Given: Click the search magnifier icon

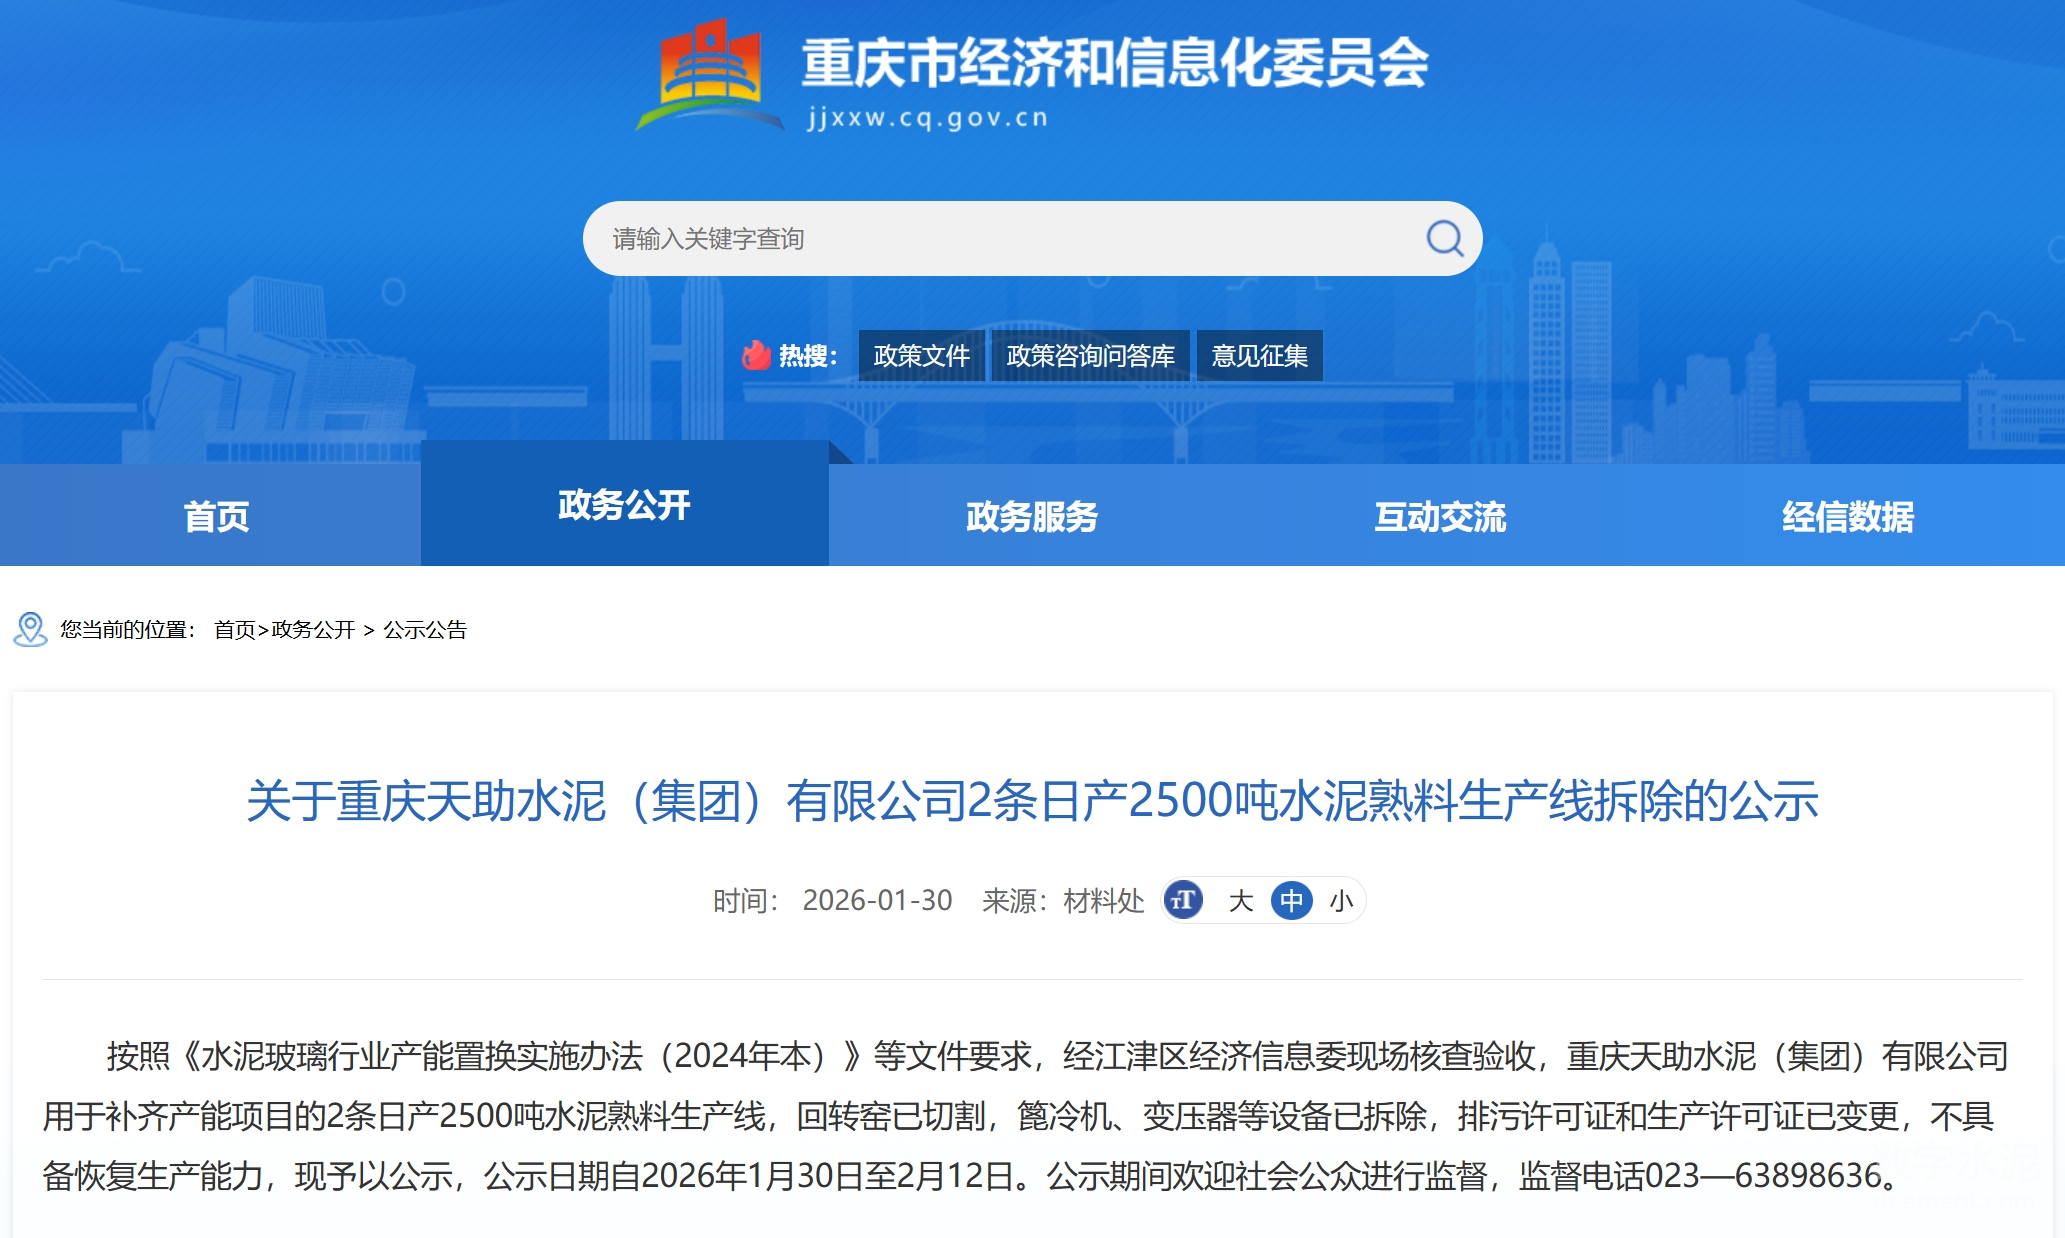Looking at the screenshot, I should click(x=1444, y=238).
